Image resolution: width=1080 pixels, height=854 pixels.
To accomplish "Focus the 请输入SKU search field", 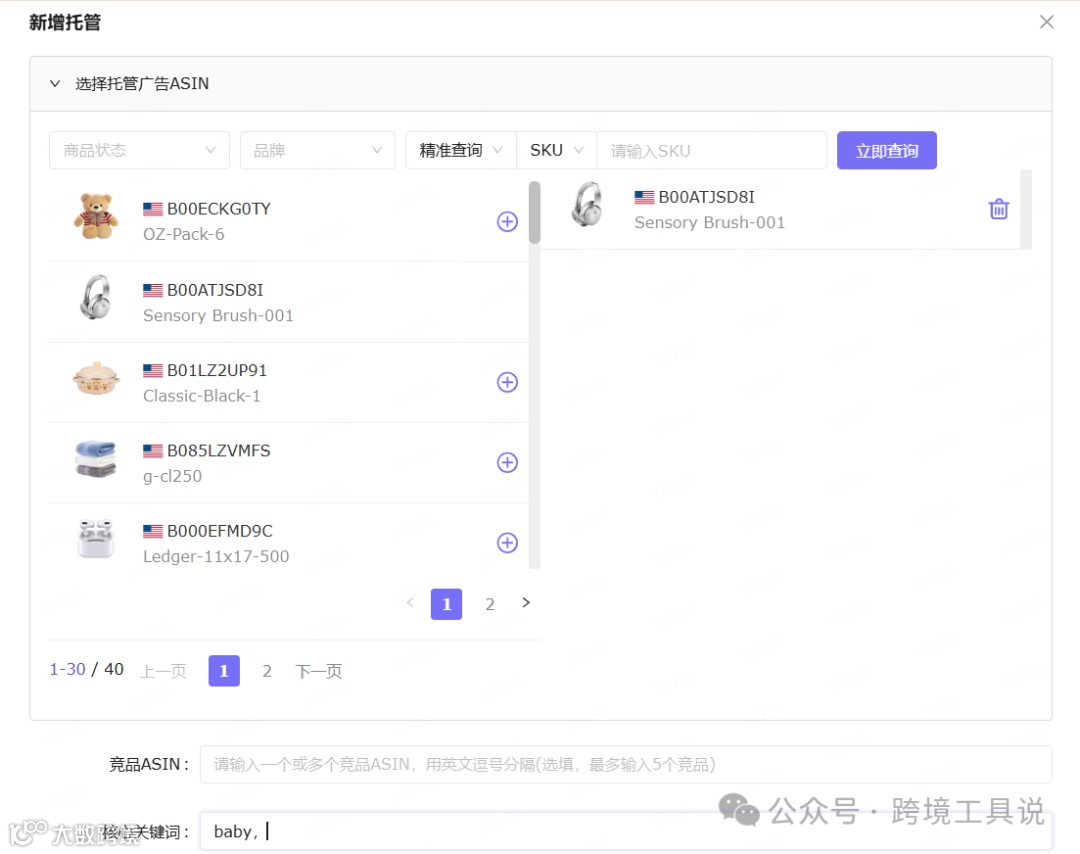I will point(712,150).
